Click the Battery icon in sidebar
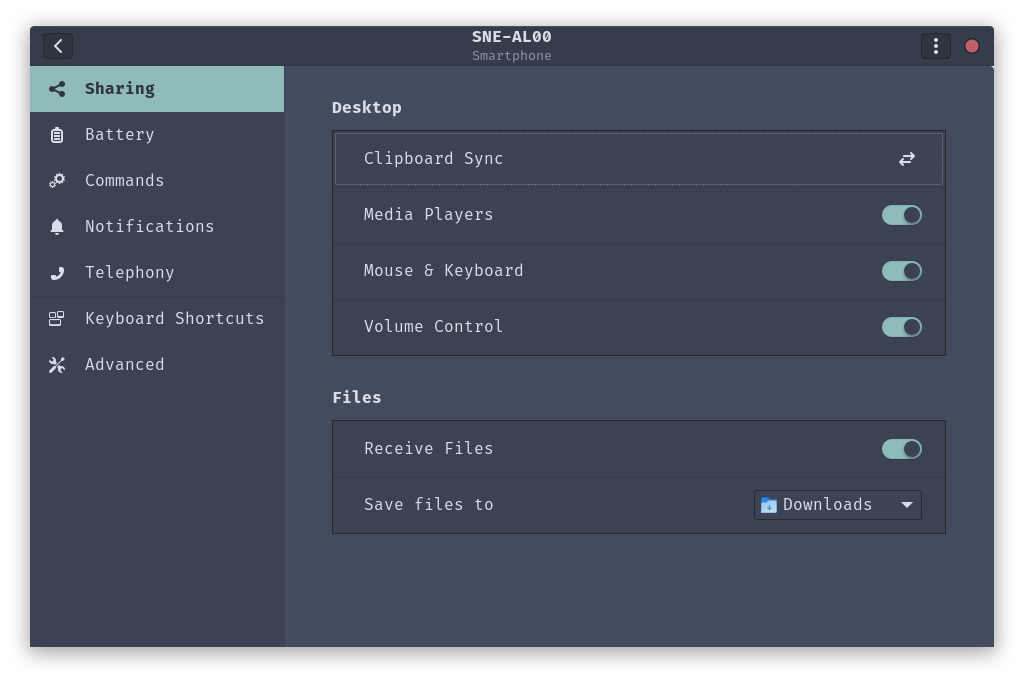The width and height of the screenshot is (1024, 681). [x=57, y=135]
